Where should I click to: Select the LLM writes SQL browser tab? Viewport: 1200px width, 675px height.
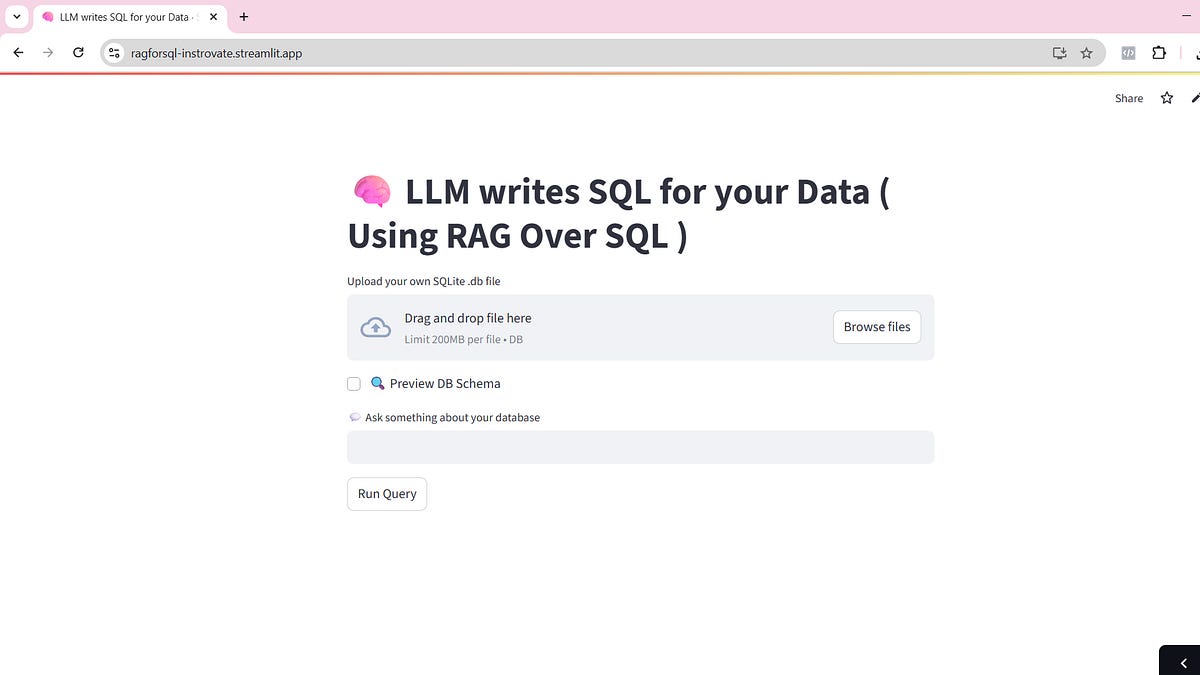(x=128, y=17)
